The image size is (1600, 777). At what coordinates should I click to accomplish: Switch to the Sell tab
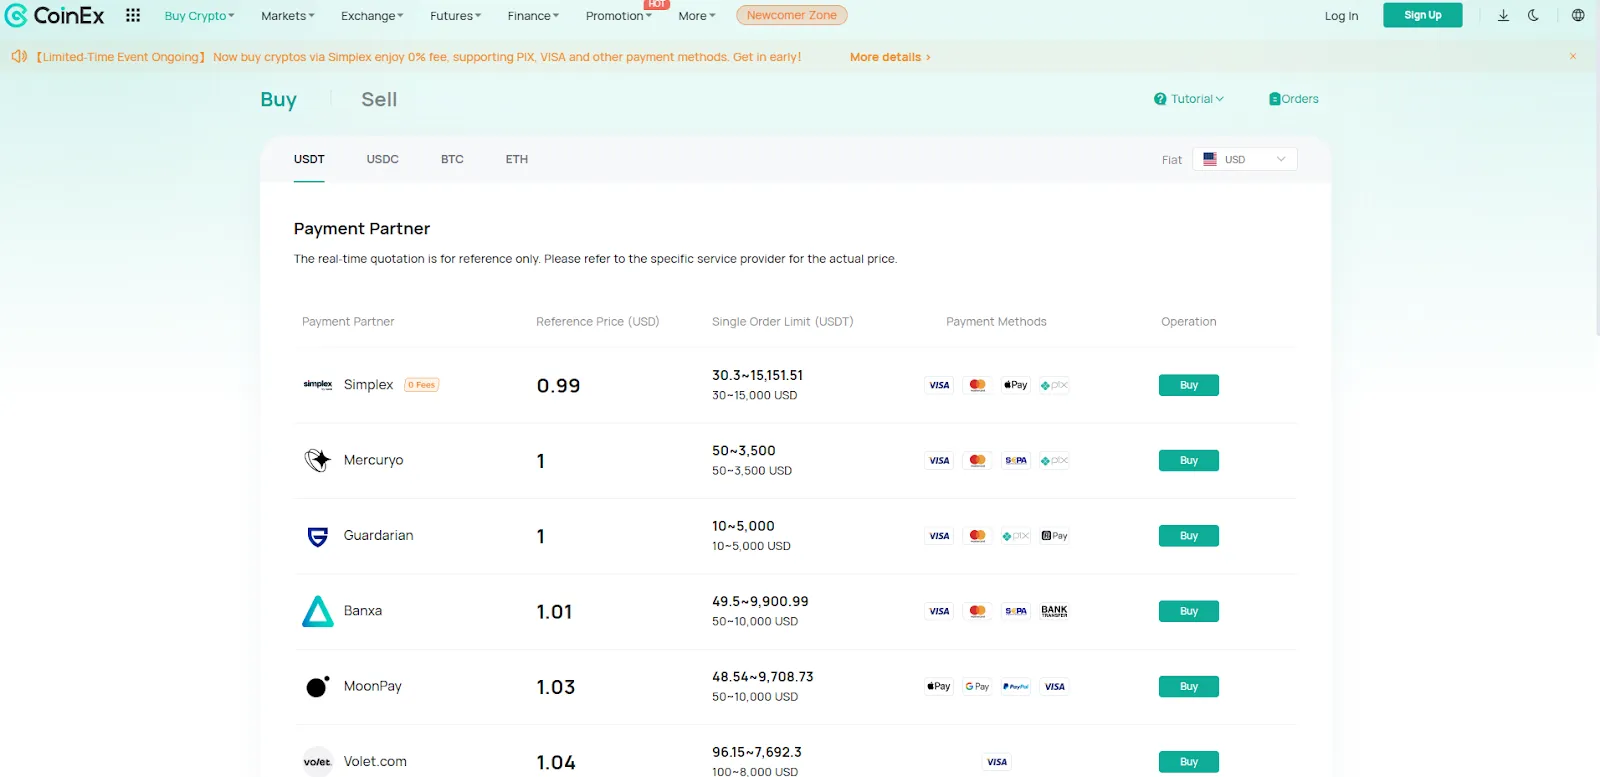(x=379, y=100)
